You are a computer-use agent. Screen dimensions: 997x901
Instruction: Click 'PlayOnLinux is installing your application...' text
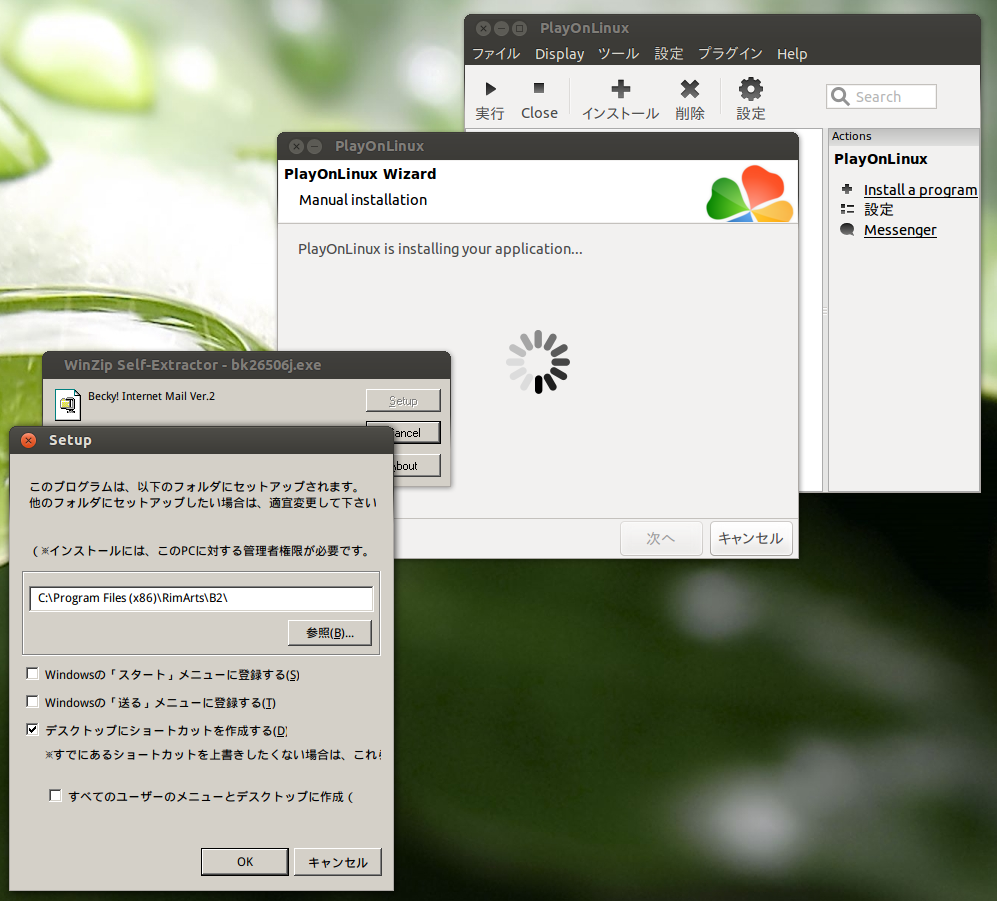tap(440, 249)
